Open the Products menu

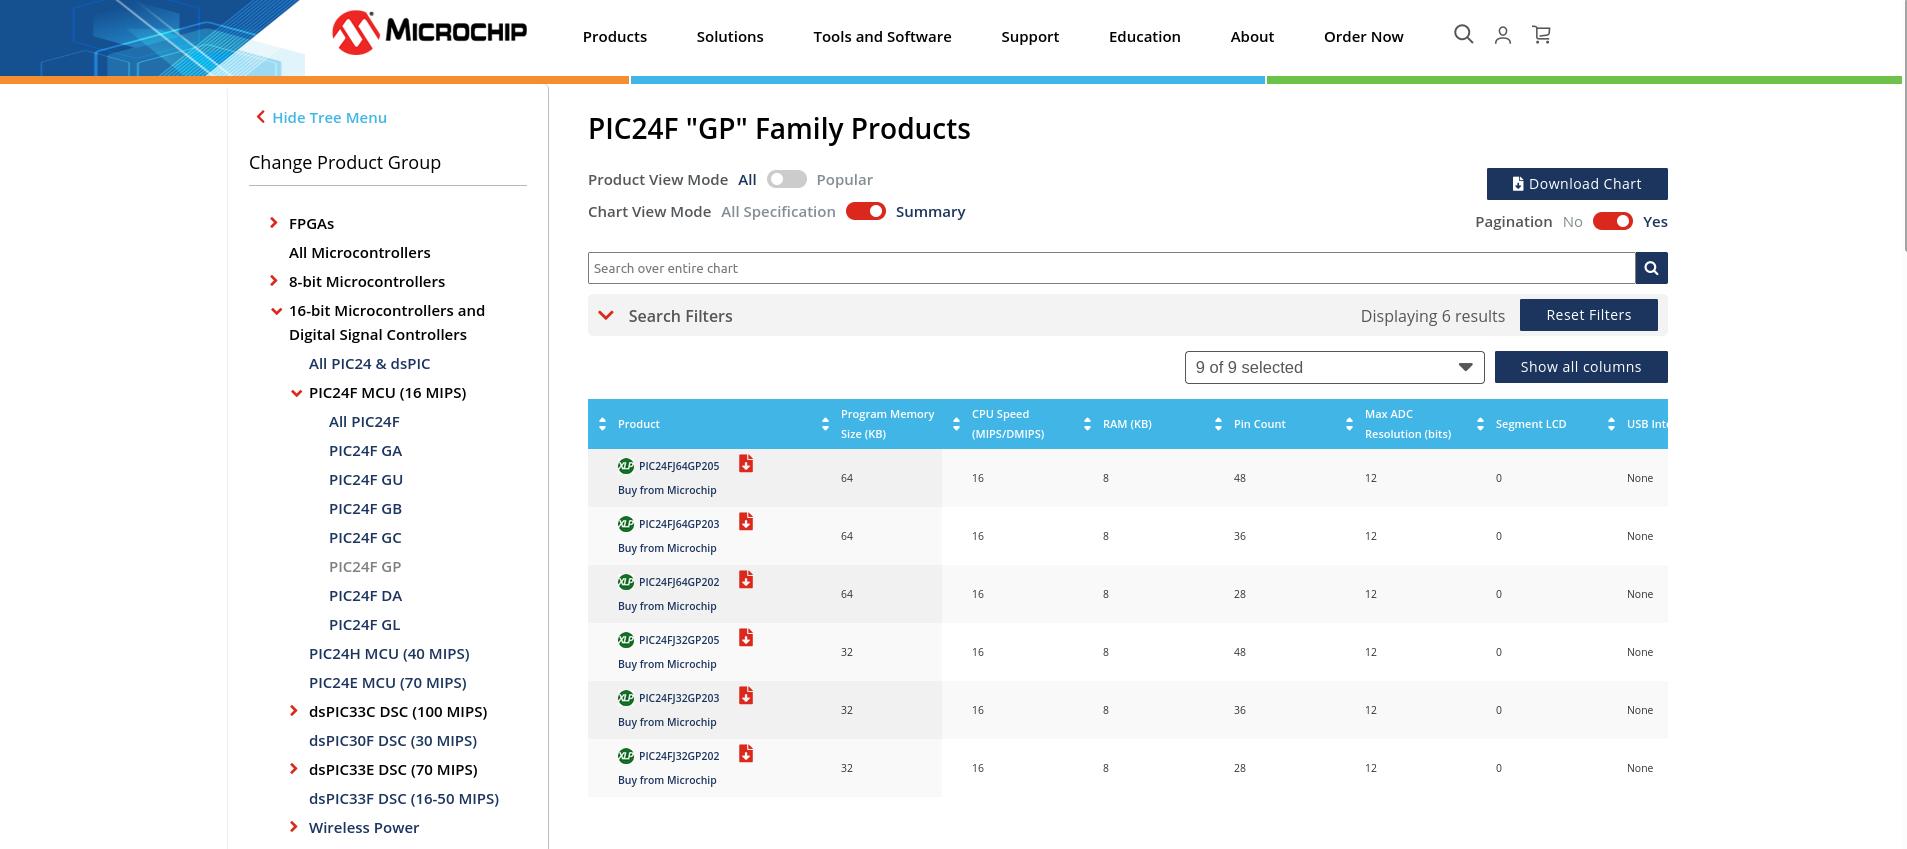pos(615,36)
